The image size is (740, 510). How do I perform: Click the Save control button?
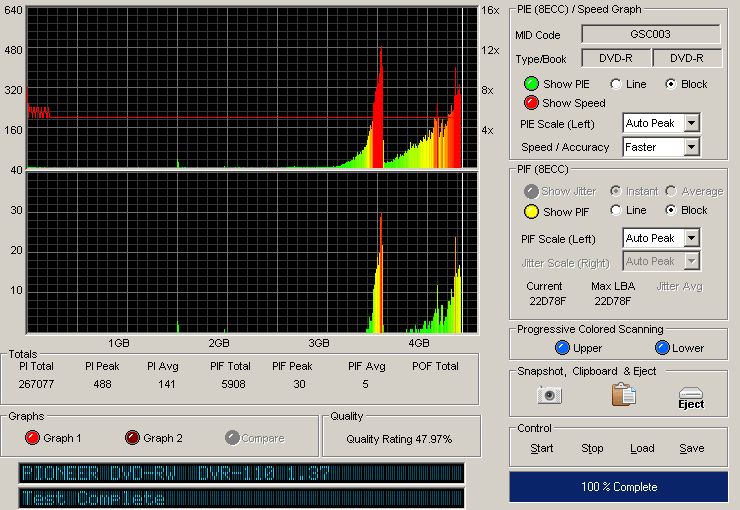(691, 448)
